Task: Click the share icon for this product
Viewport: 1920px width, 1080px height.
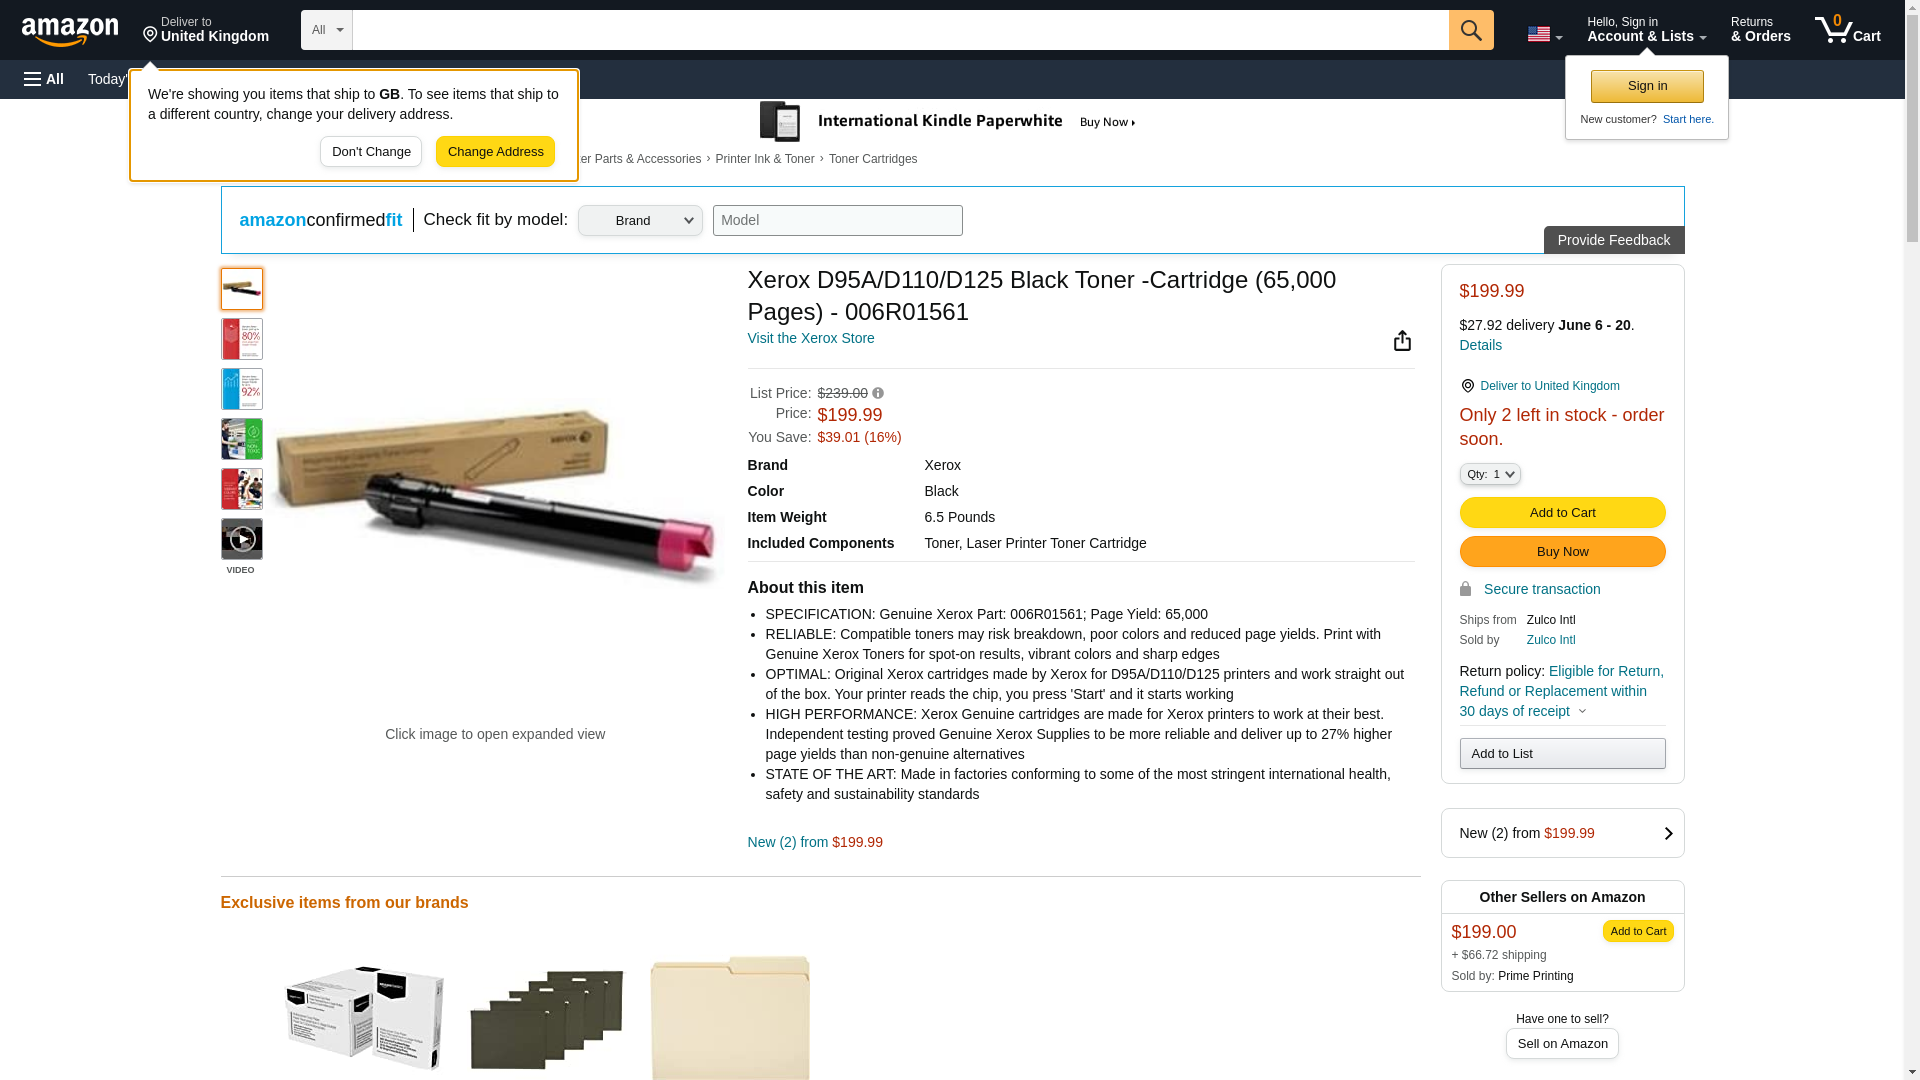Action: (x=1402, y=341)
